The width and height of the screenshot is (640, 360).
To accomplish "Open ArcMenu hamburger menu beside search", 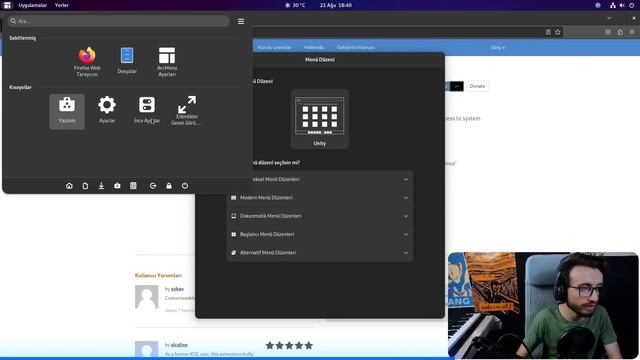I will 241,21.
